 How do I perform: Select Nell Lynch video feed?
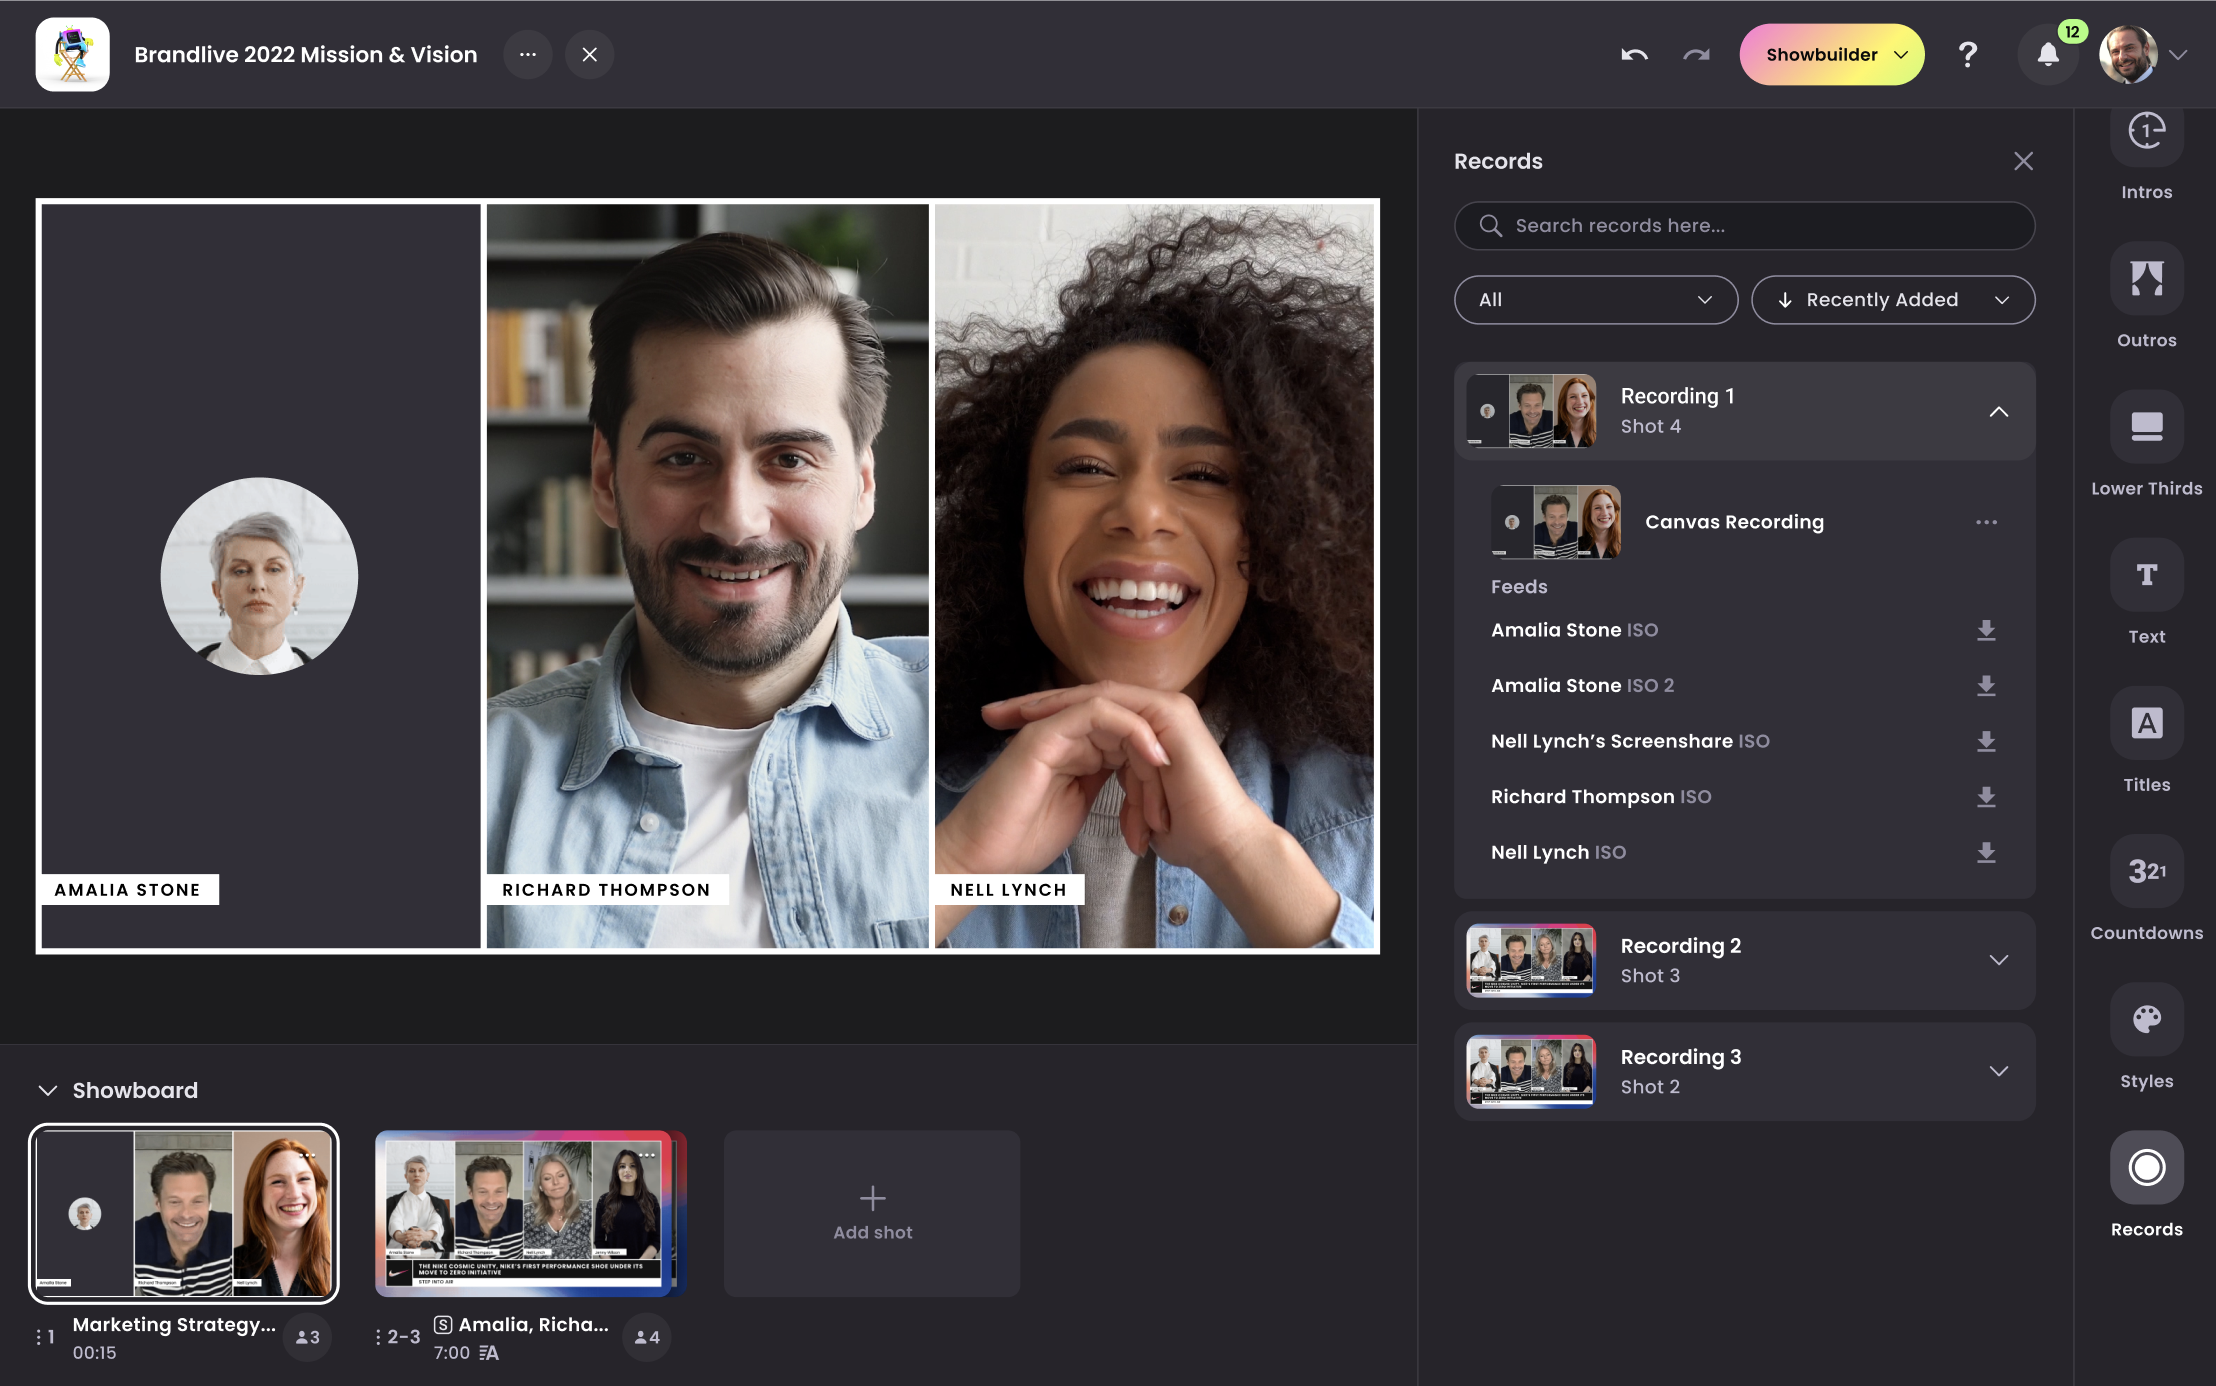[x=1154, y=575]
